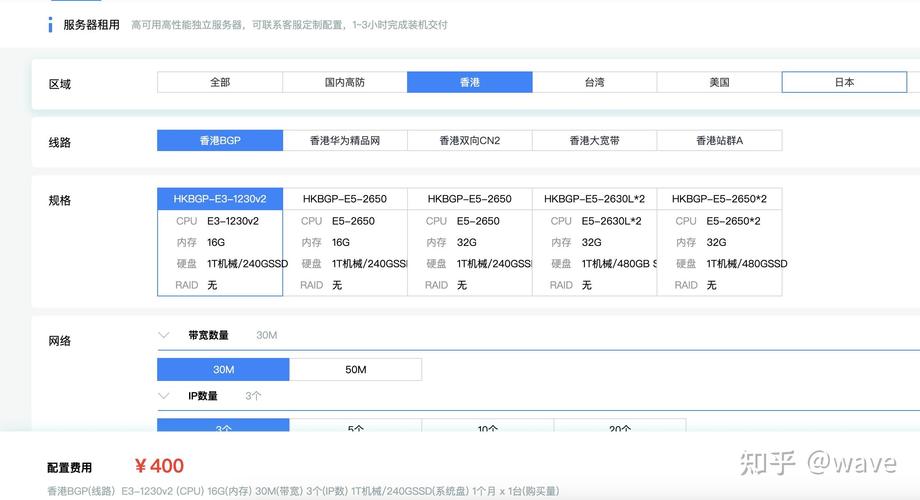Click the configuration summary line below the price
920x500 pixels.
(303, 491)
